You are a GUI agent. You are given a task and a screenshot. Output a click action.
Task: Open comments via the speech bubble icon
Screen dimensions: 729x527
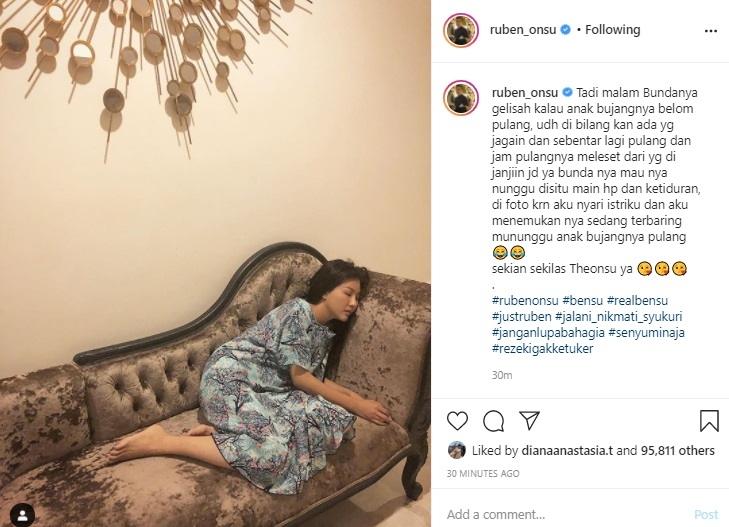[493, 421]
